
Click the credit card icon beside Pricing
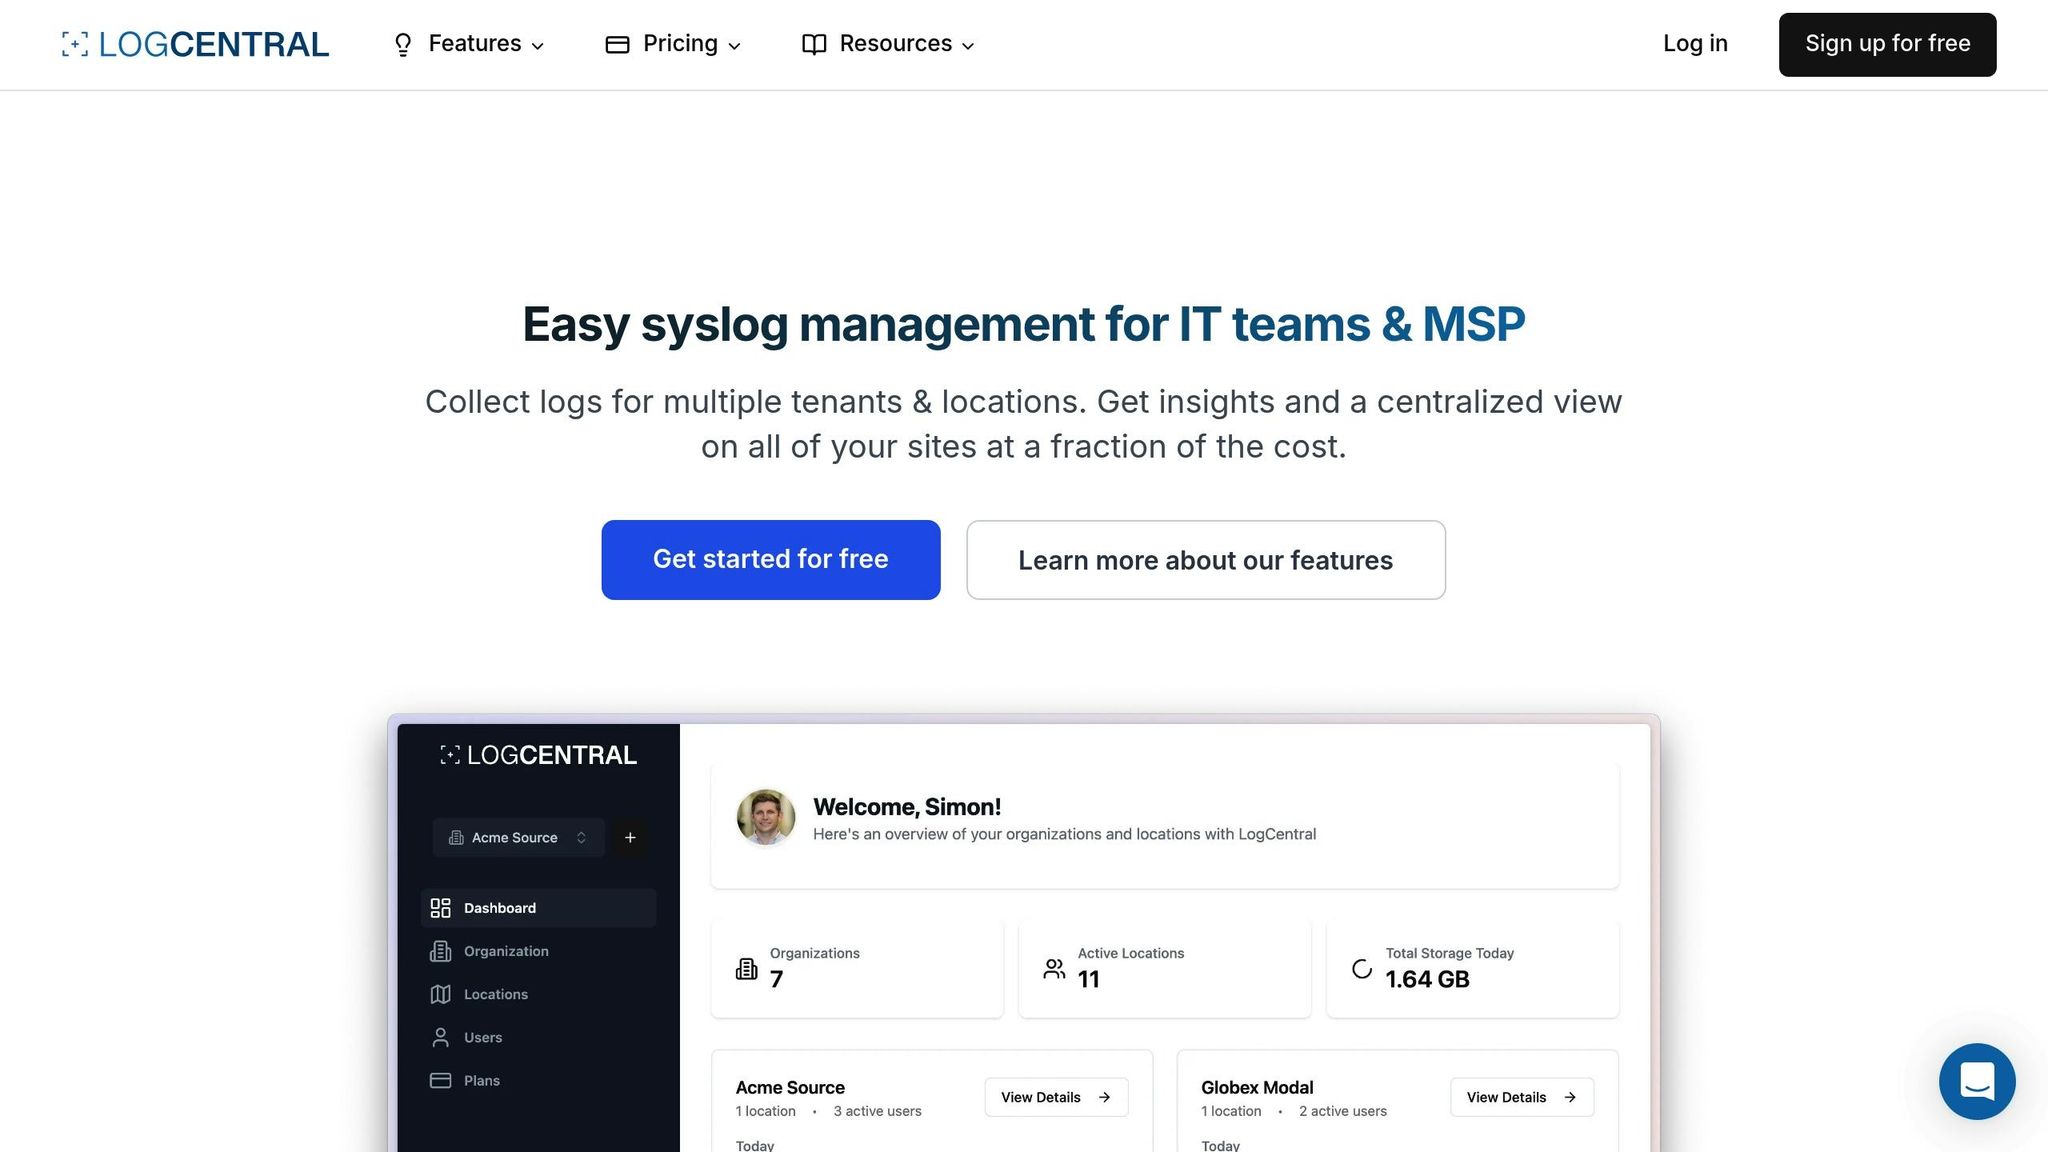pos(617,45)
